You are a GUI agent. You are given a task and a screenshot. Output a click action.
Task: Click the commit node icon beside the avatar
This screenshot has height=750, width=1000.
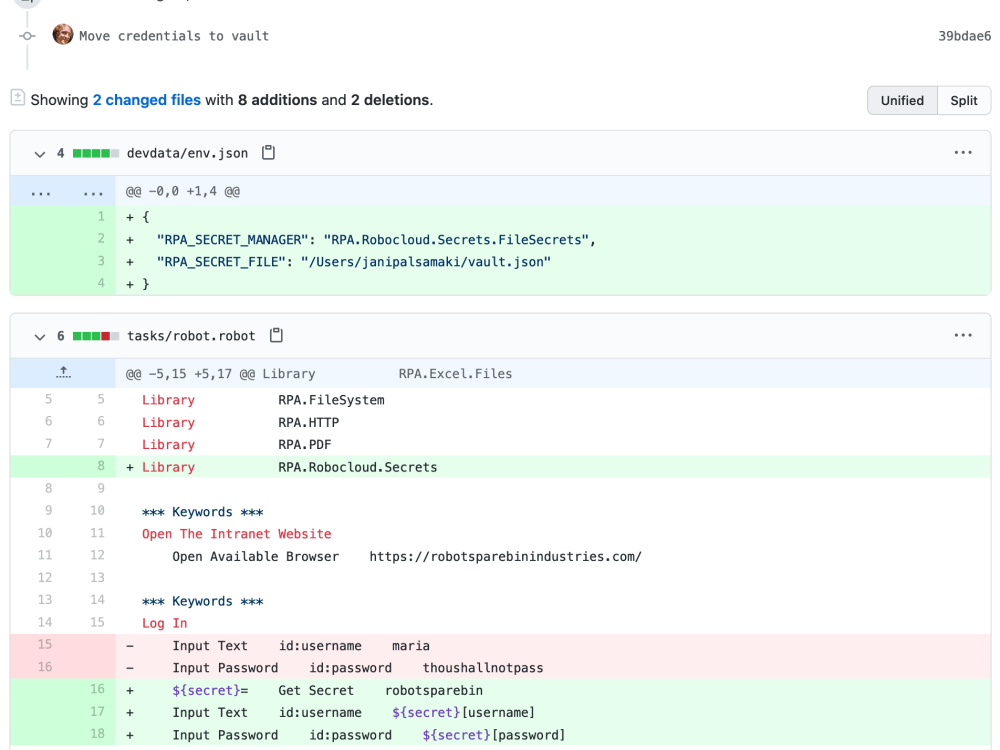(27, 36)
